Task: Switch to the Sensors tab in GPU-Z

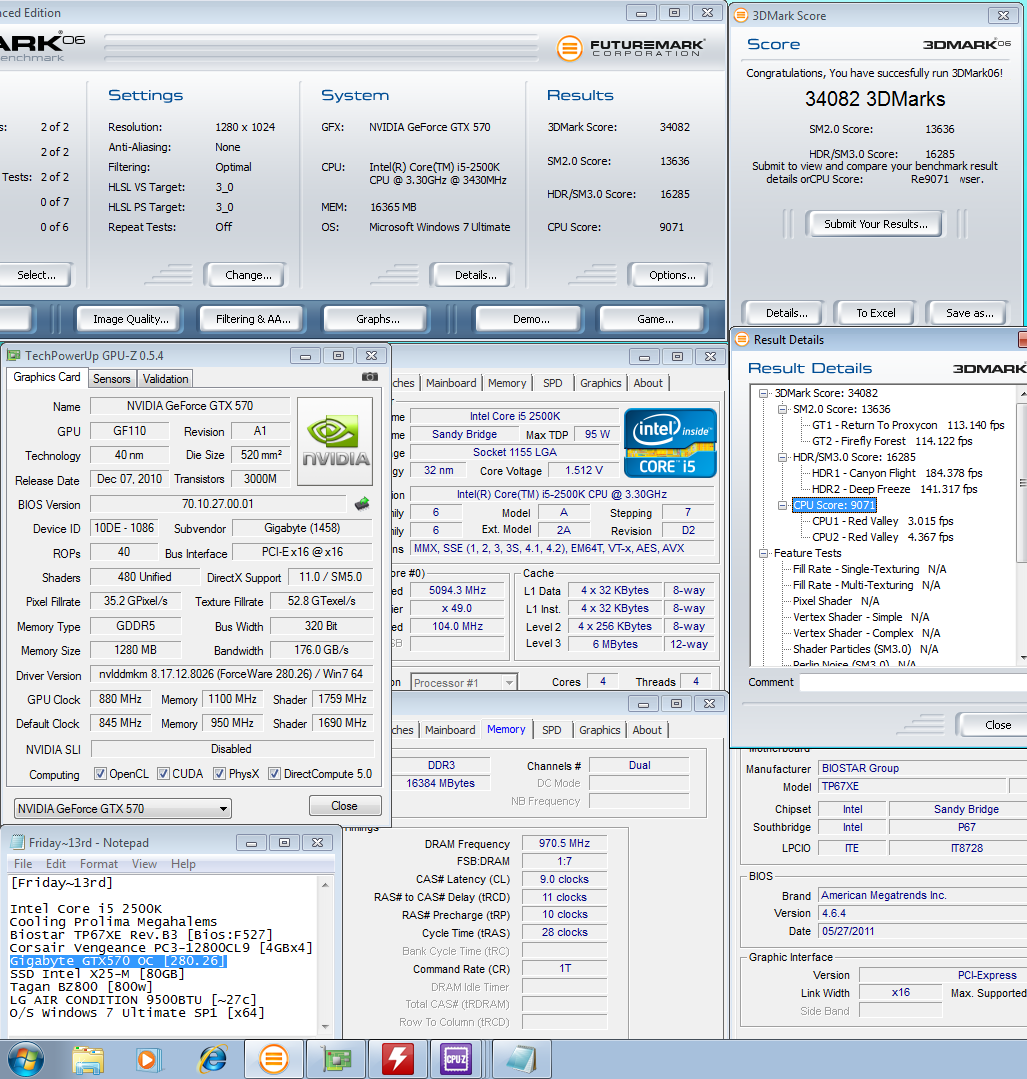Action: point(112,378)
